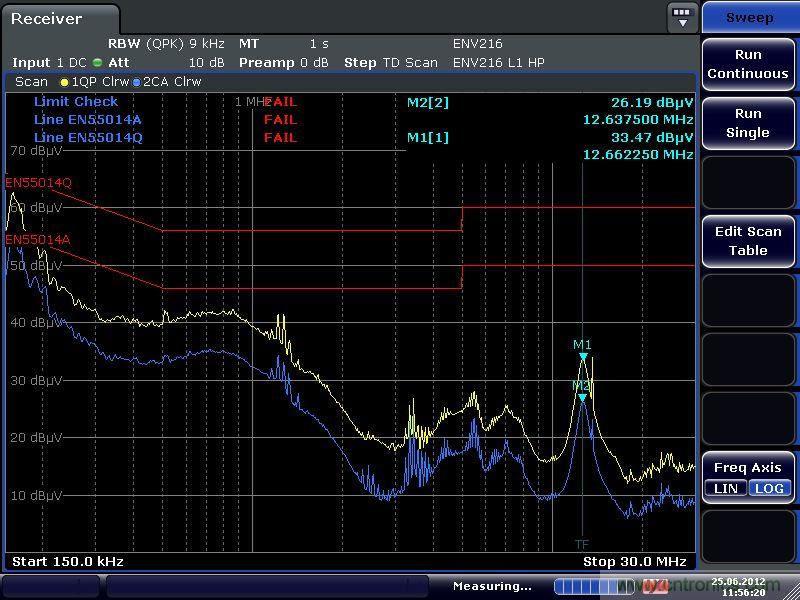Switch frequency axis to LOG
The width and height of the screenshot is (800, 600).
tap(769, 488)
